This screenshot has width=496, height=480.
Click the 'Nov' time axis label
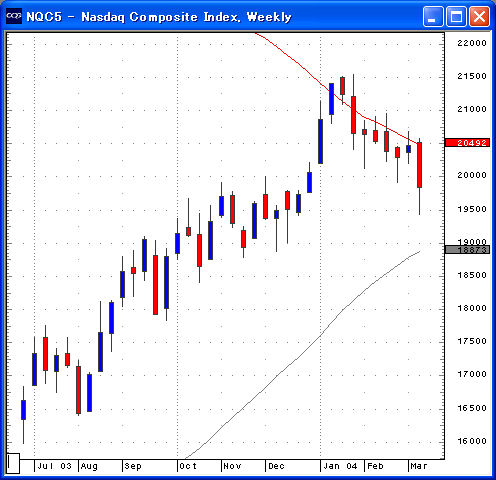232,466
